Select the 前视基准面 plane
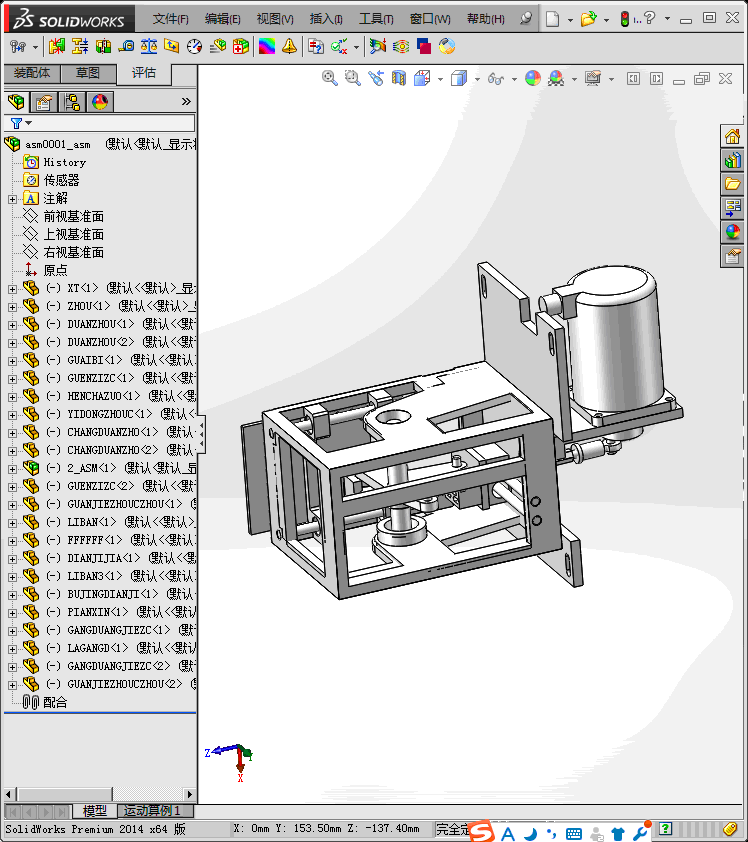The height and width of the screenshot is (842, 748). pyautogui.click(x=73, y=216)
